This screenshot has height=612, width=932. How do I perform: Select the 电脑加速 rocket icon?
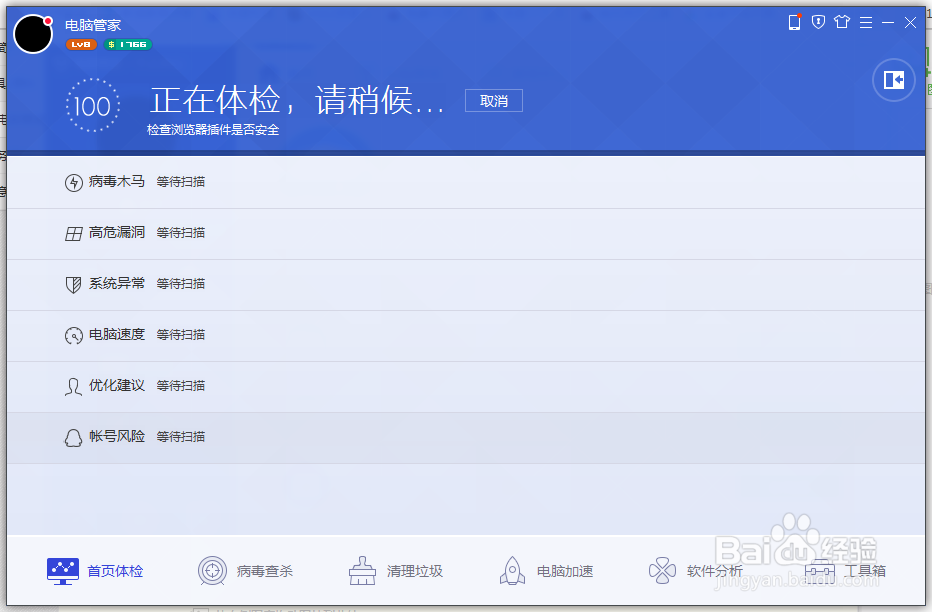coord(511,569)
